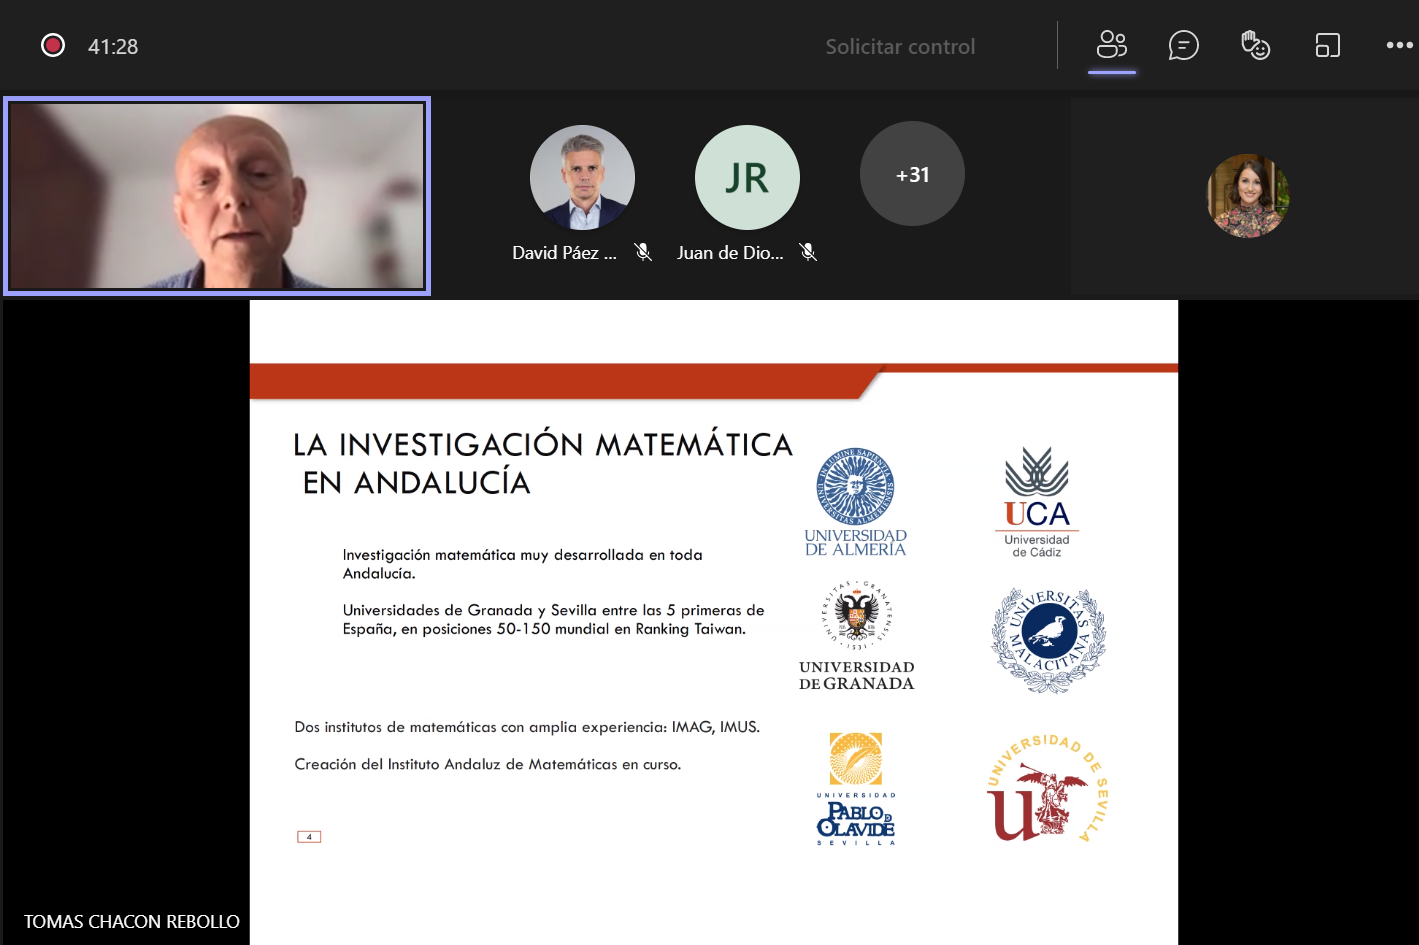Click the red recording indicator
Screen dimensions: 1419x945
click(53, 45)
